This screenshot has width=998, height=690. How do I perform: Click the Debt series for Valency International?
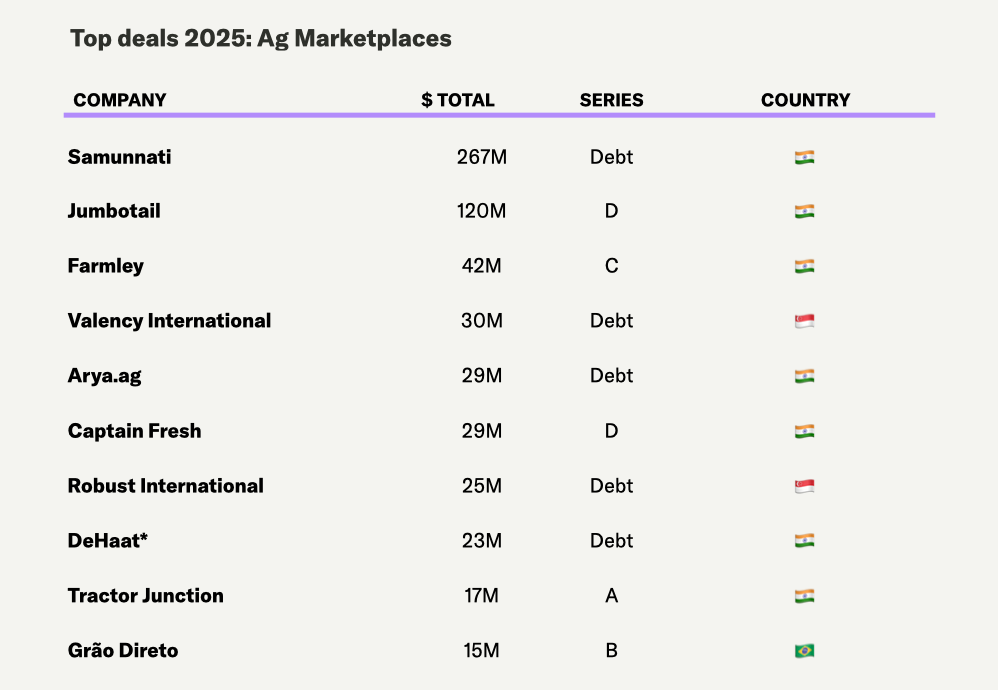click(x=611, y=321)
